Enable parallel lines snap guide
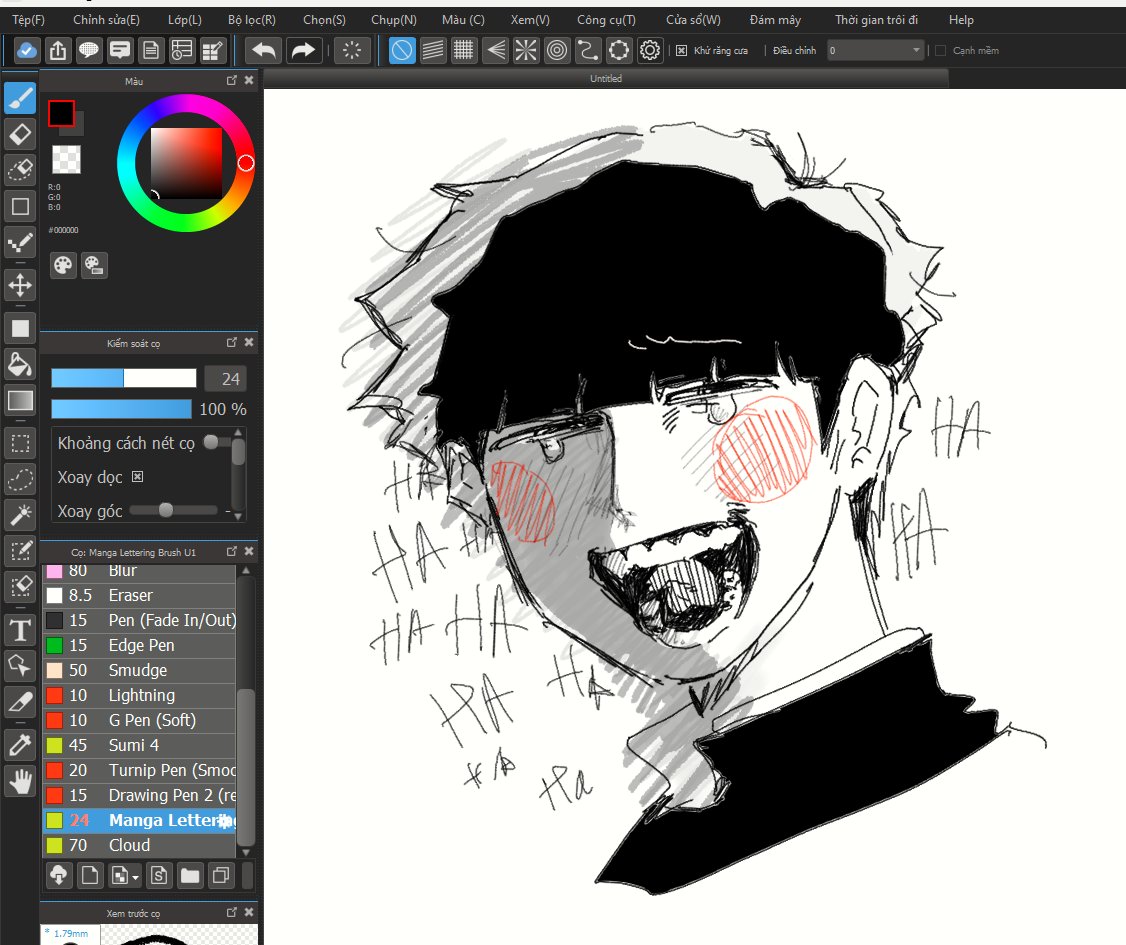1126x945 pixels. pos(433,50)
